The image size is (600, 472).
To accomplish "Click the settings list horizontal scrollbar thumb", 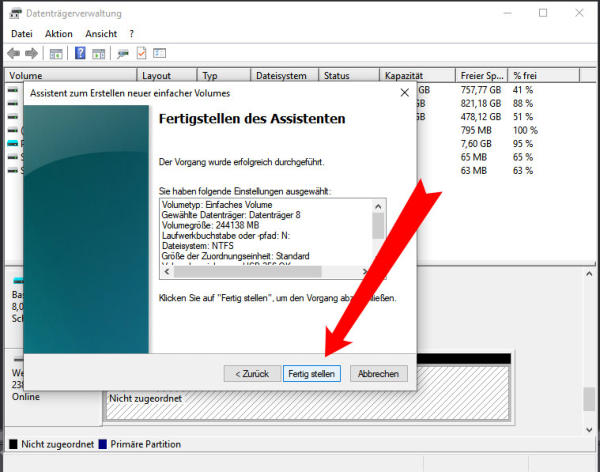I will click(248, 271).
